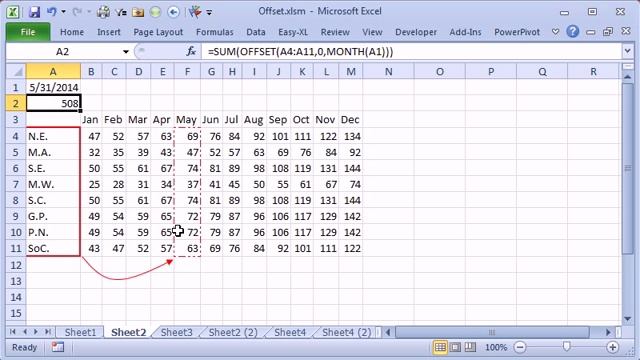Click the zoom slider handle

(566, 347)
